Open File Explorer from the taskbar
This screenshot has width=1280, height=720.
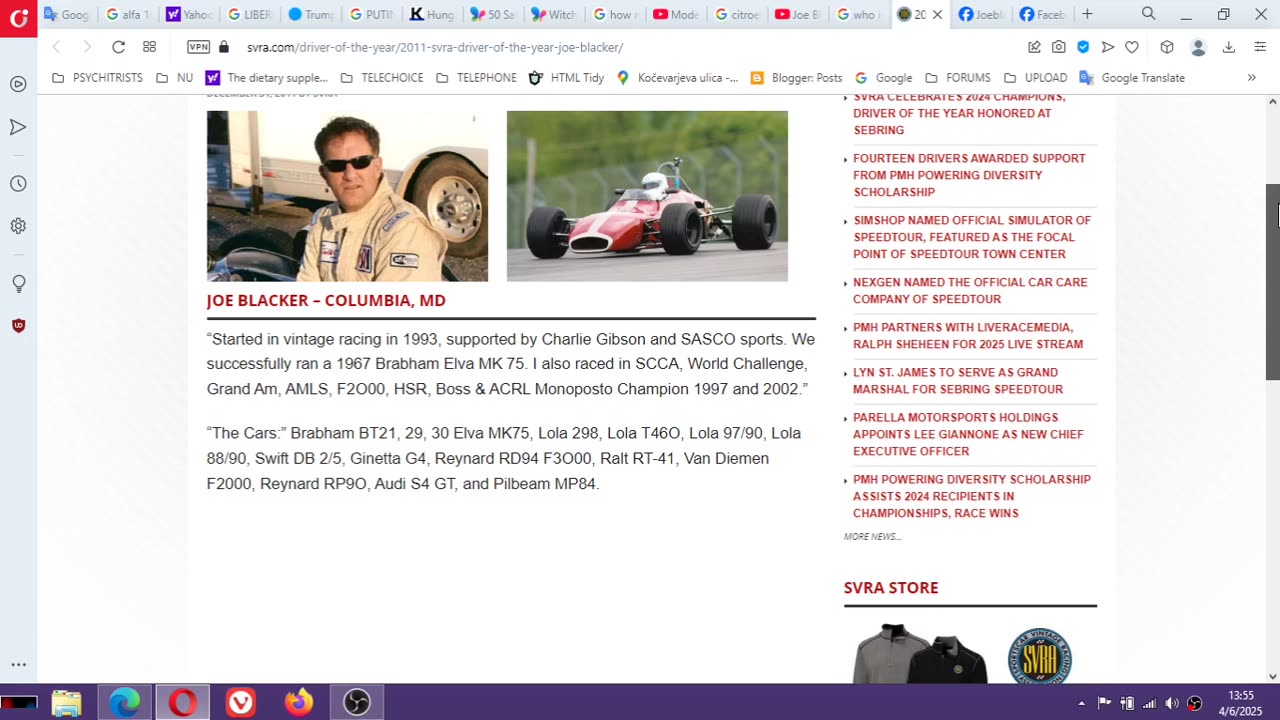[67, 703]
